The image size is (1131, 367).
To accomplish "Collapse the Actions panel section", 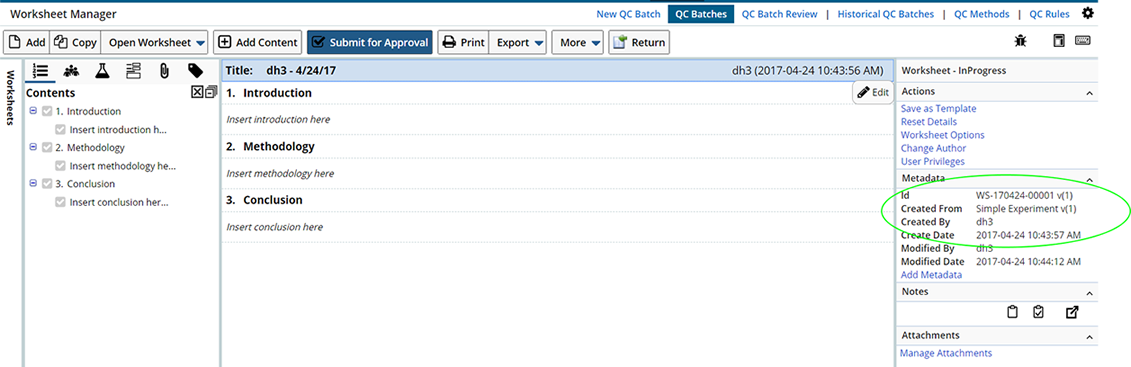I will pyautogui.click(x=1089, y=92).
